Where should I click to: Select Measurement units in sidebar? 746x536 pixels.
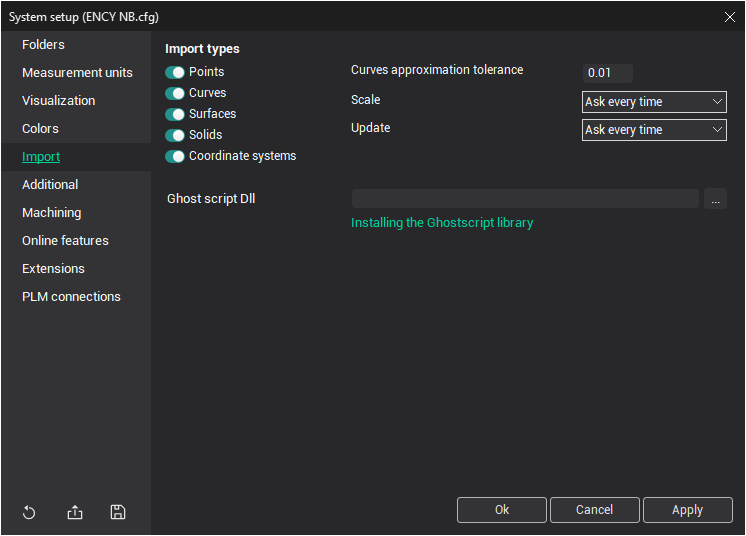coord(77,73)
